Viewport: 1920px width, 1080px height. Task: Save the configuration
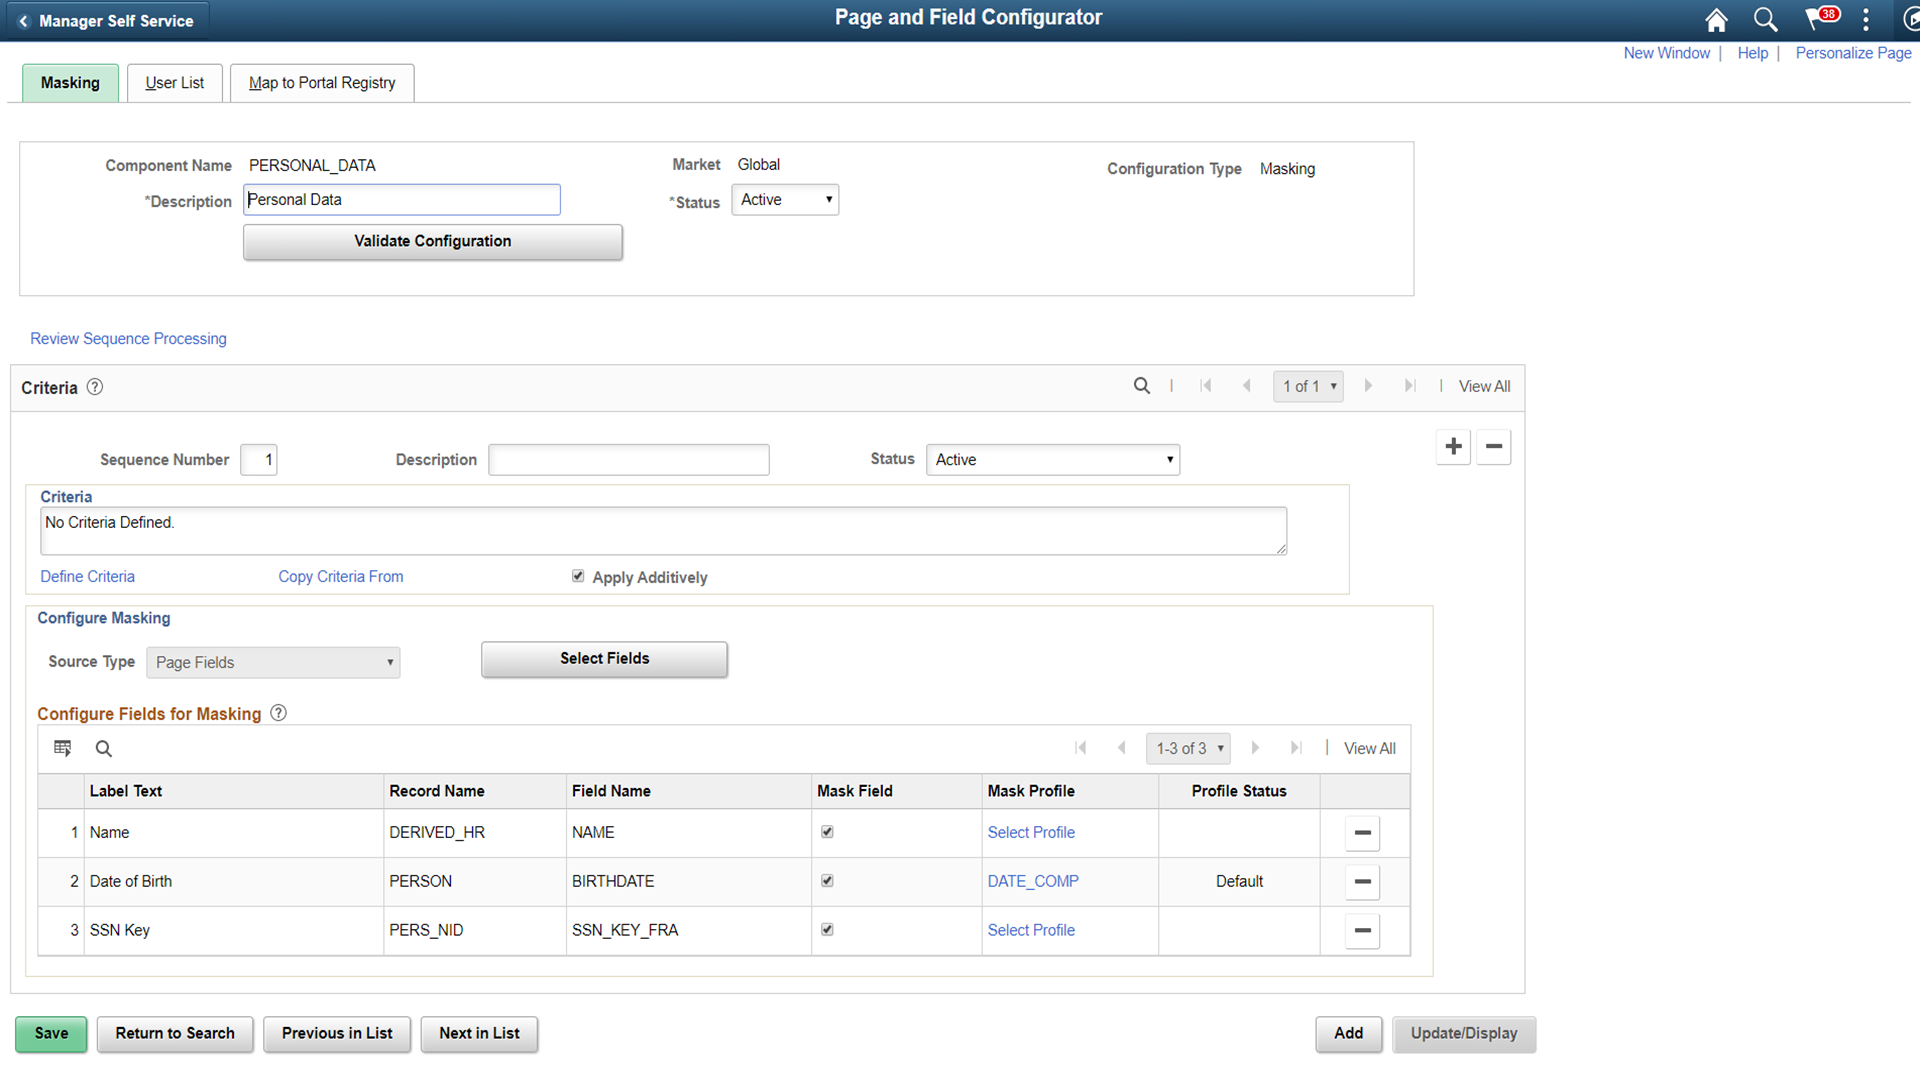tap(51, 1034)
